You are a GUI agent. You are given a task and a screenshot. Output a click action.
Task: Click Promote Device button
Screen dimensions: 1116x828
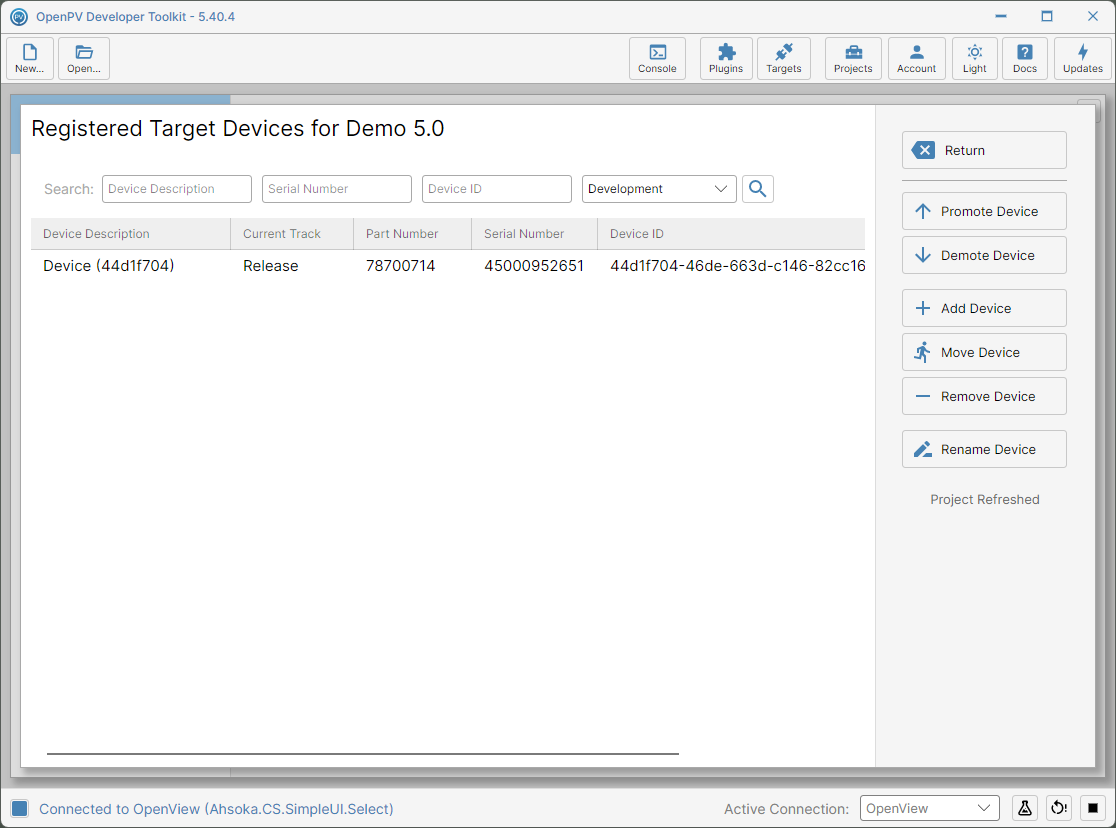point(984,211)
